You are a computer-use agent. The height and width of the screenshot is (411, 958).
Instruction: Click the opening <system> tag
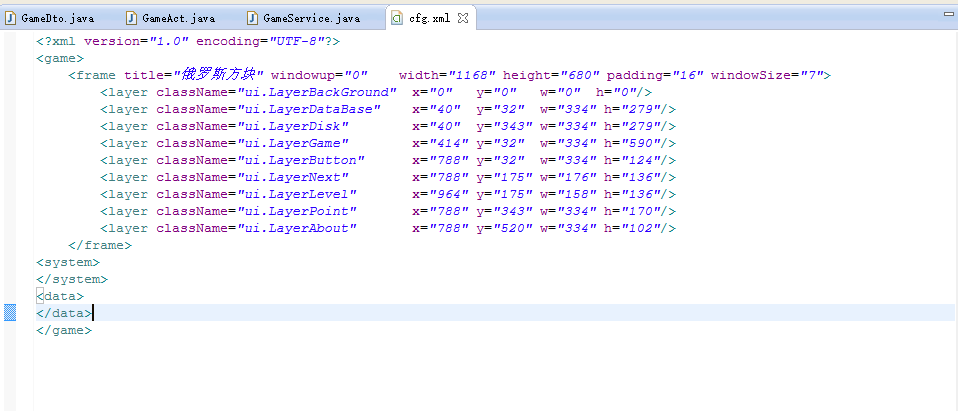pyautogui.click(x=68, y=263)
